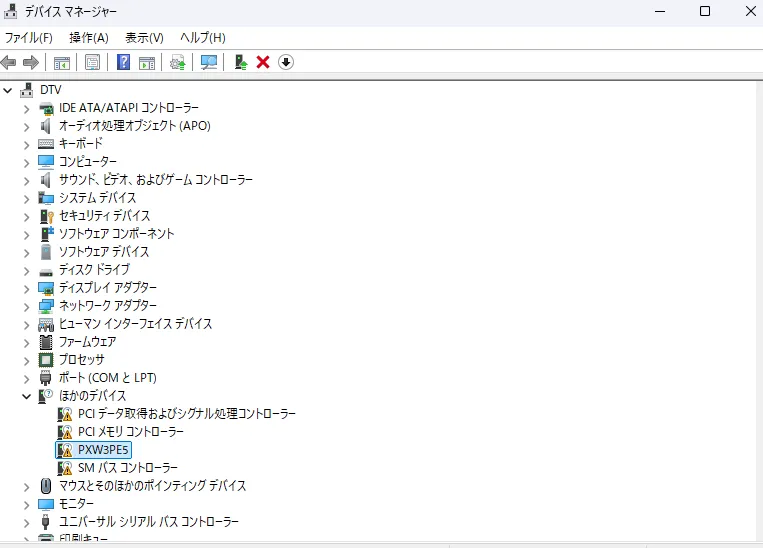Click the red X uninstall device icon

pyautogui.click(x=263, y=62)
